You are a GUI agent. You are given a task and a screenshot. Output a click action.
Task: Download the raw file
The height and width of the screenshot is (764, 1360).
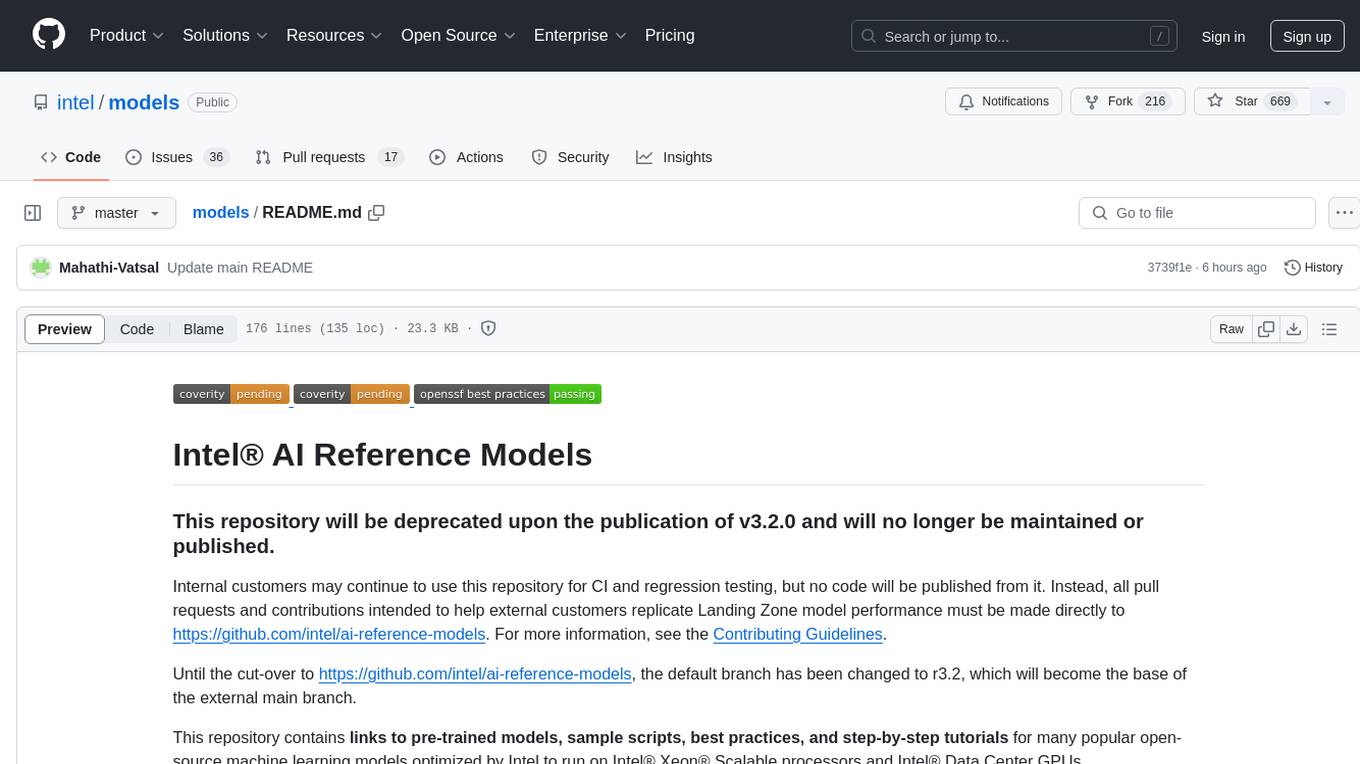1294,329
